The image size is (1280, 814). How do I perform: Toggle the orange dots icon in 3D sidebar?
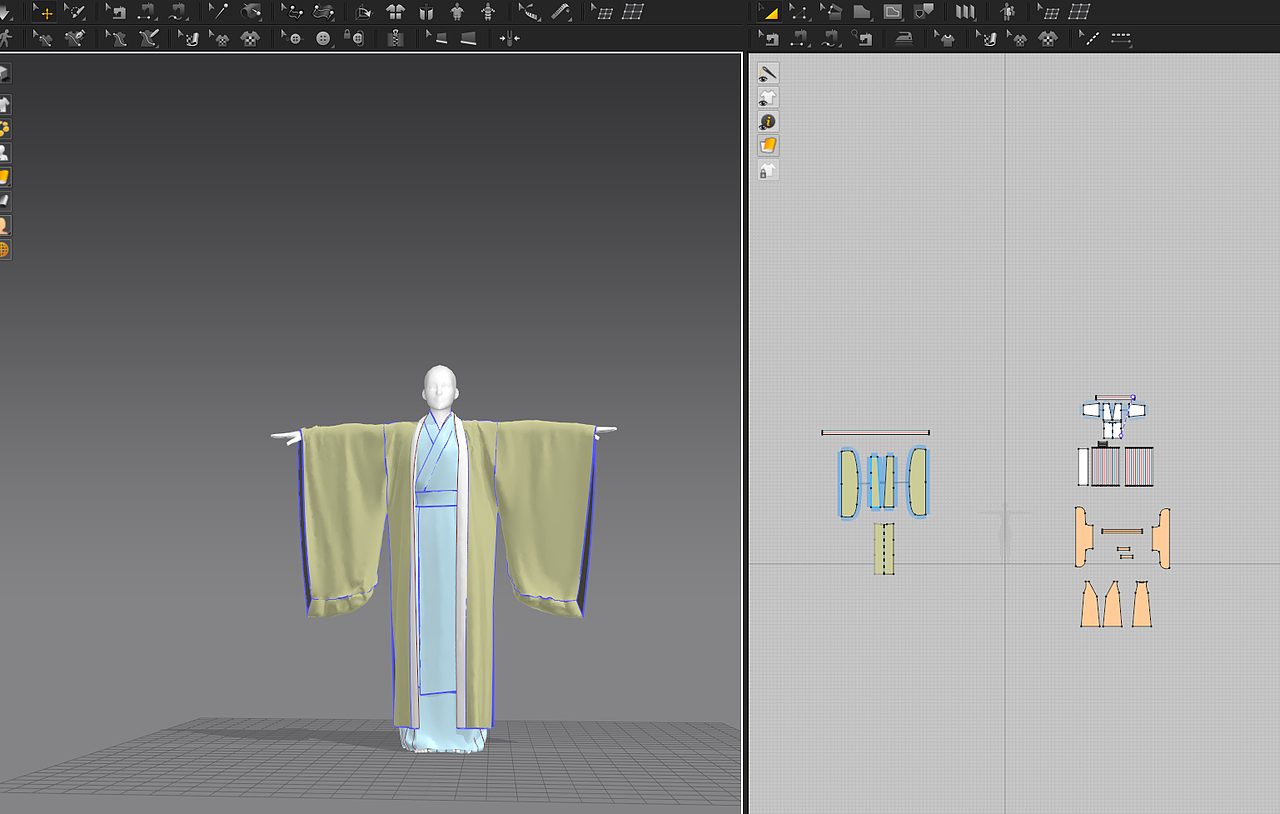click(4, 128)
